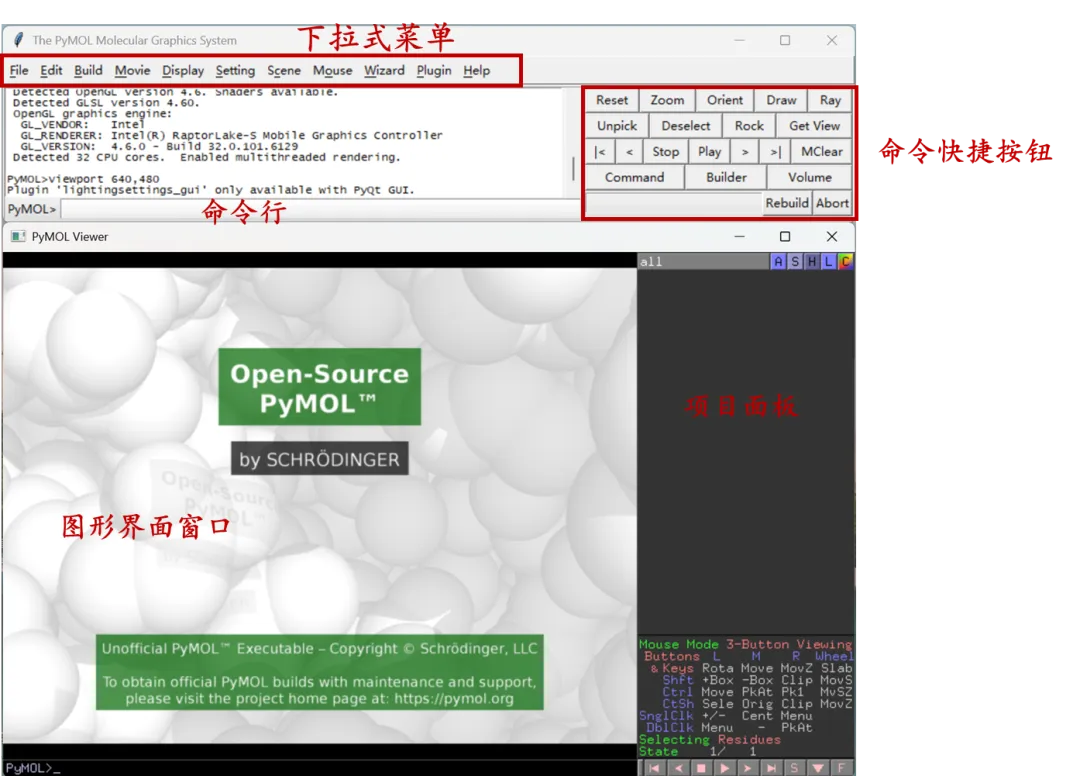Click the Orient button
Image resolution: width=1080 pixels, height=776 pixels.
pyautogui.click(x=725, y=101)
